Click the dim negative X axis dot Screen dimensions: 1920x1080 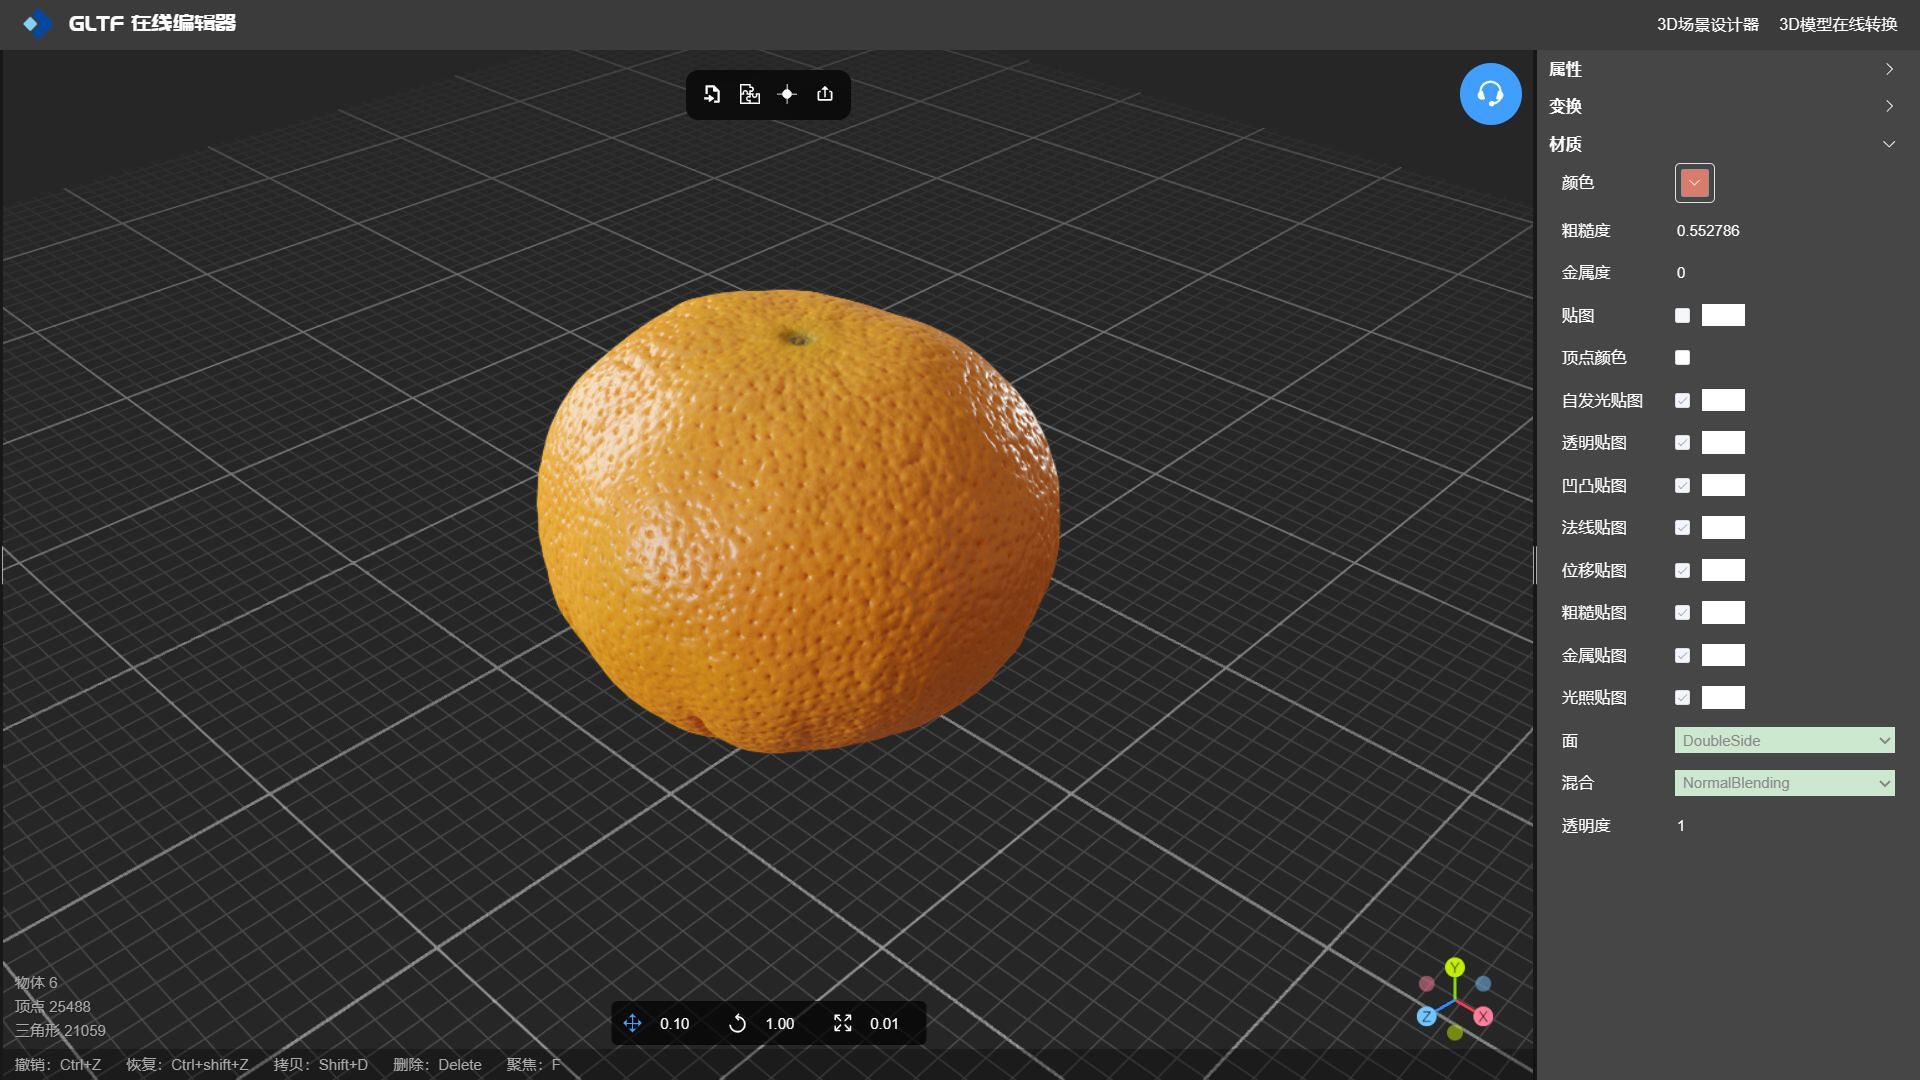pyautogui.click(x=1427, y=984)
